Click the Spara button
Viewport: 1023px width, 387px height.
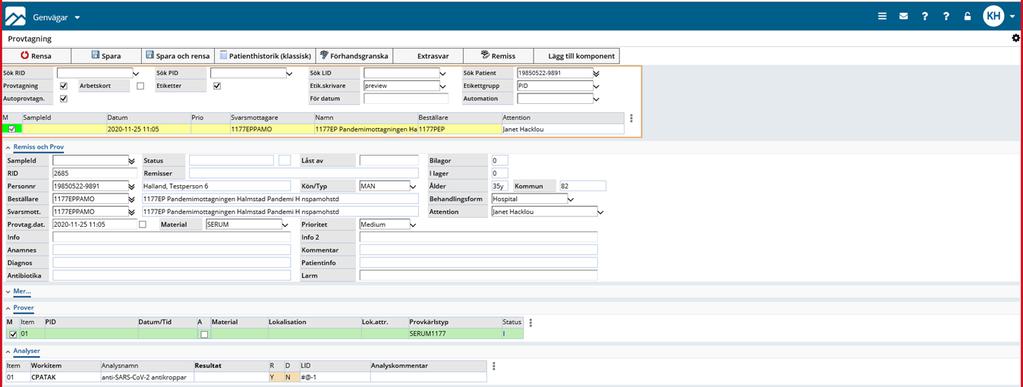coord(106,56)
